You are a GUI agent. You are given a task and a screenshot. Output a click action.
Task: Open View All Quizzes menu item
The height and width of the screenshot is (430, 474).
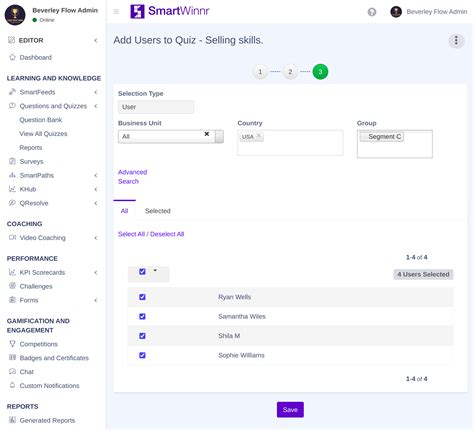click(x=43, y=134)
